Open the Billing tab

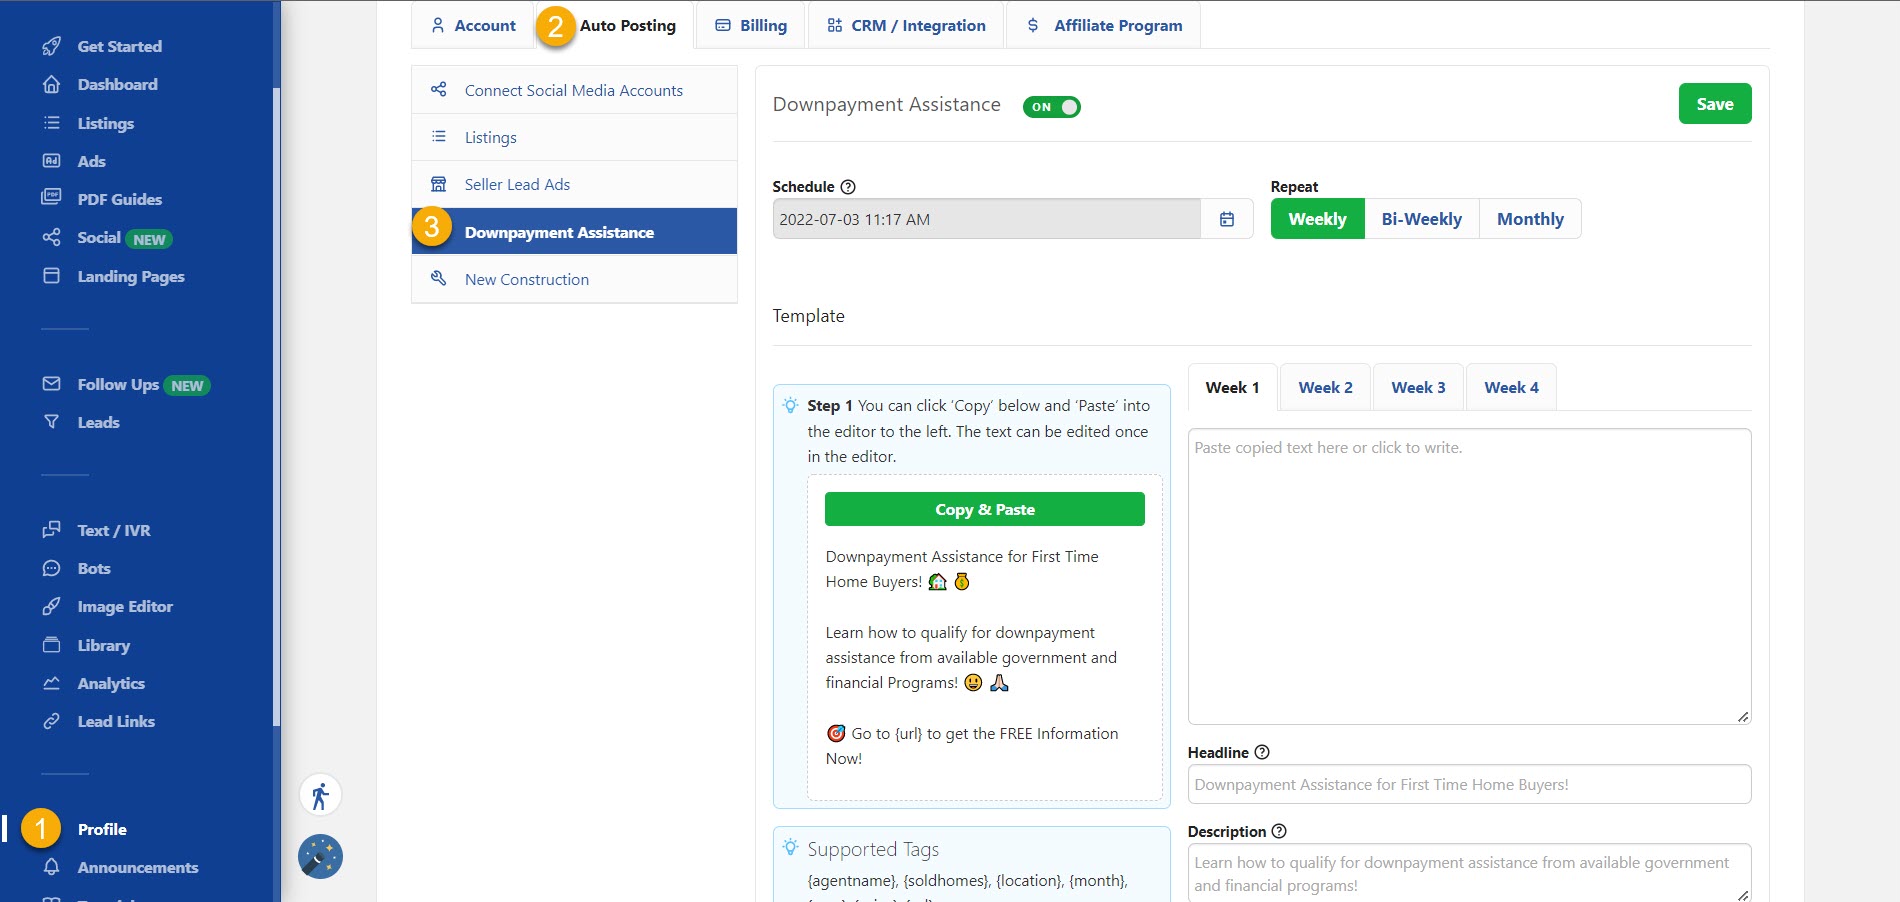click(751, 26)
